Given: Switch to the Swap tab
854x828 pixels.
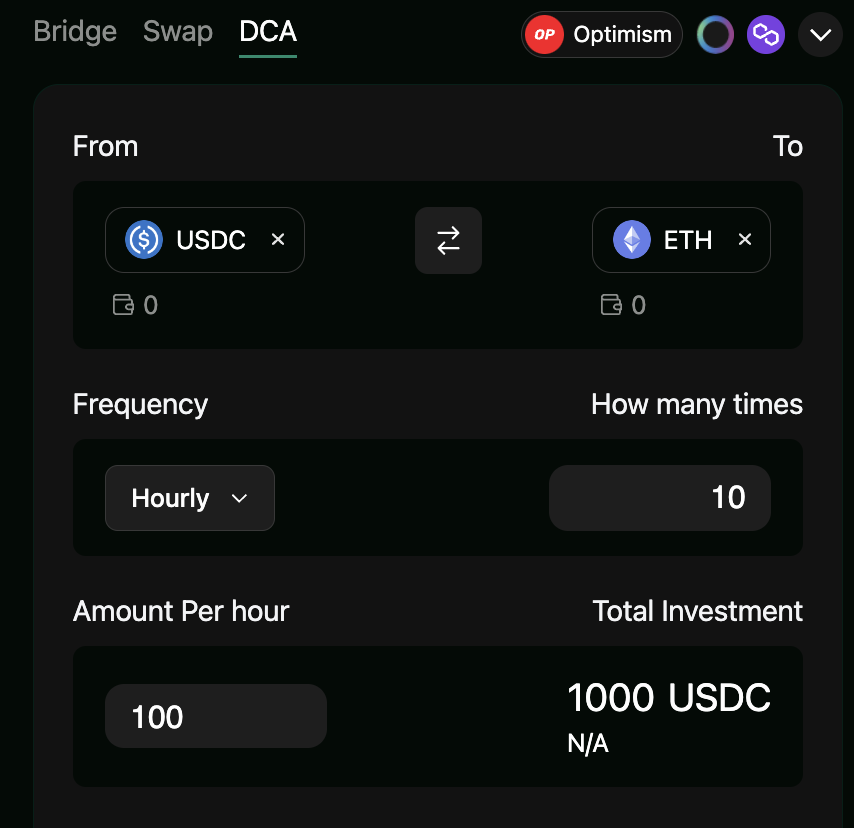Looking at the screenshot, I should [x=177, y=31].
